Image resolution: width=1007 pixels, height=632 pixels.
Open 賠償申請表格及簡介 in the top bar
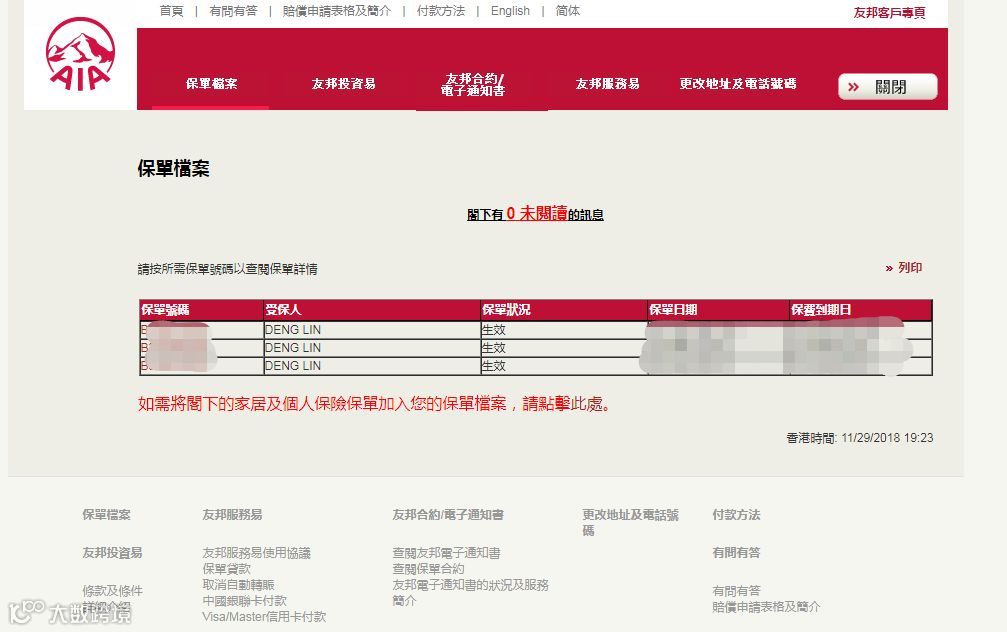point(337,11)
